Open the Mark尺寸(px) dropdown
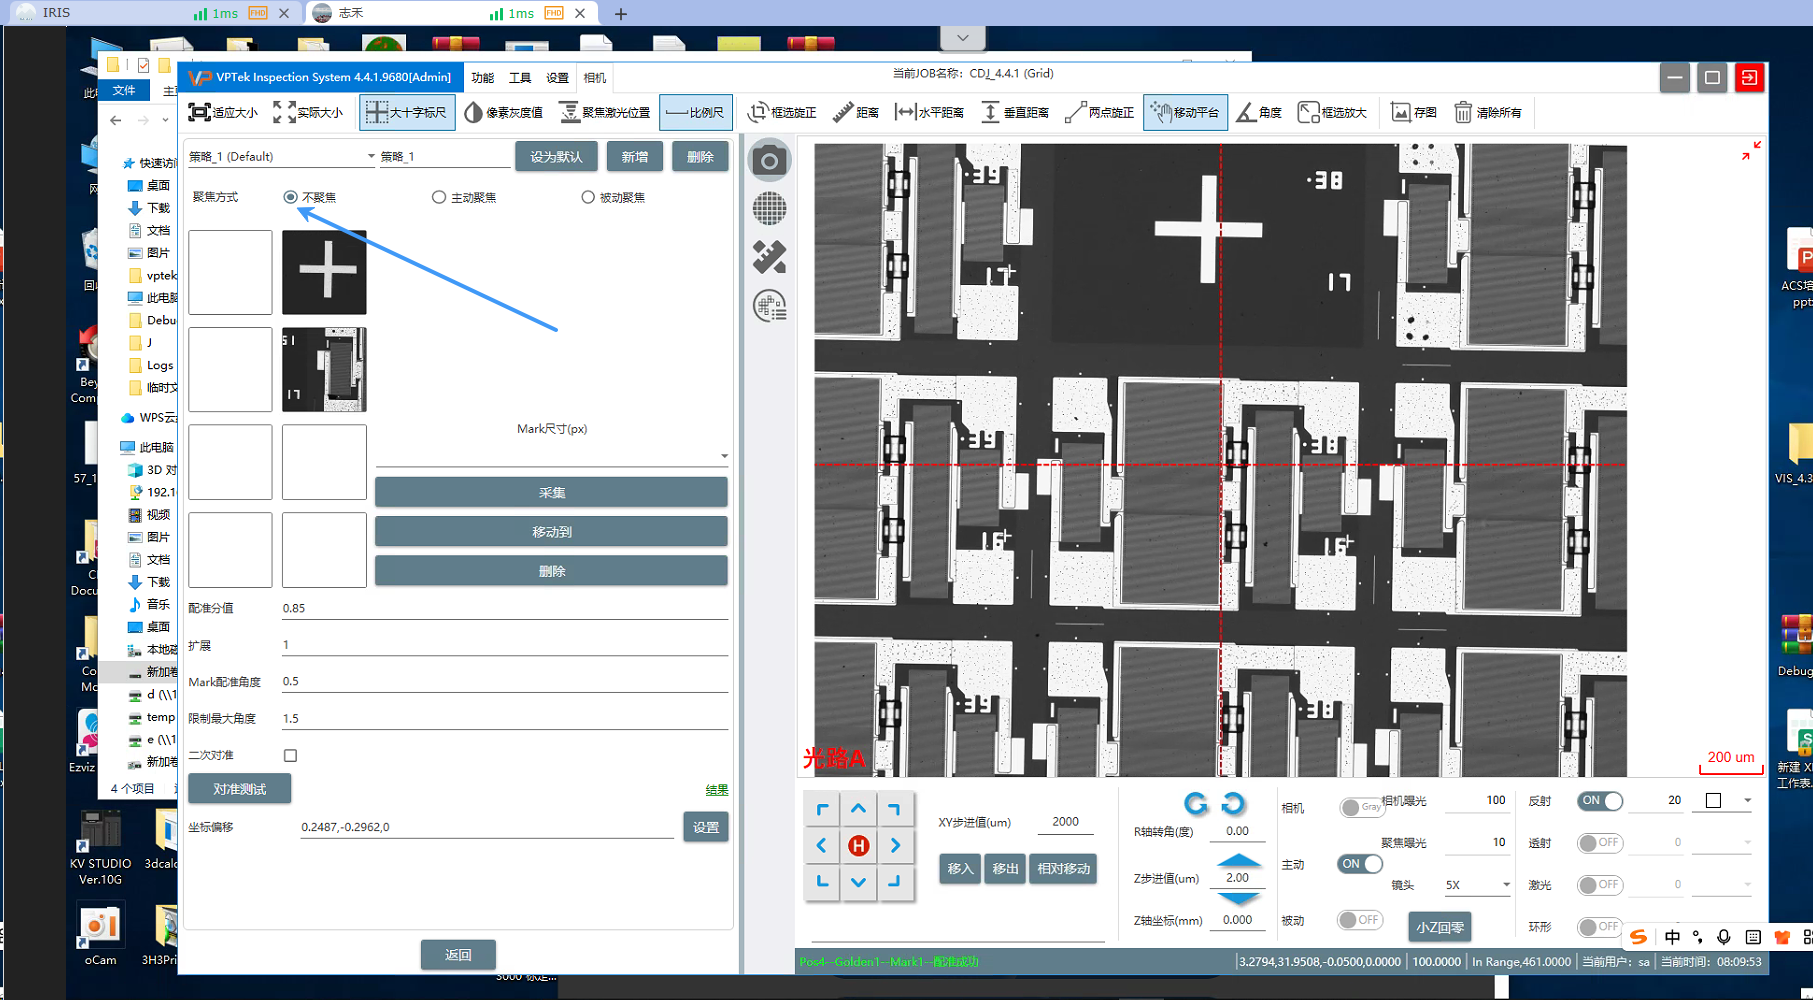Screen dimensions: 1813x1000 (x=552, y=456)
